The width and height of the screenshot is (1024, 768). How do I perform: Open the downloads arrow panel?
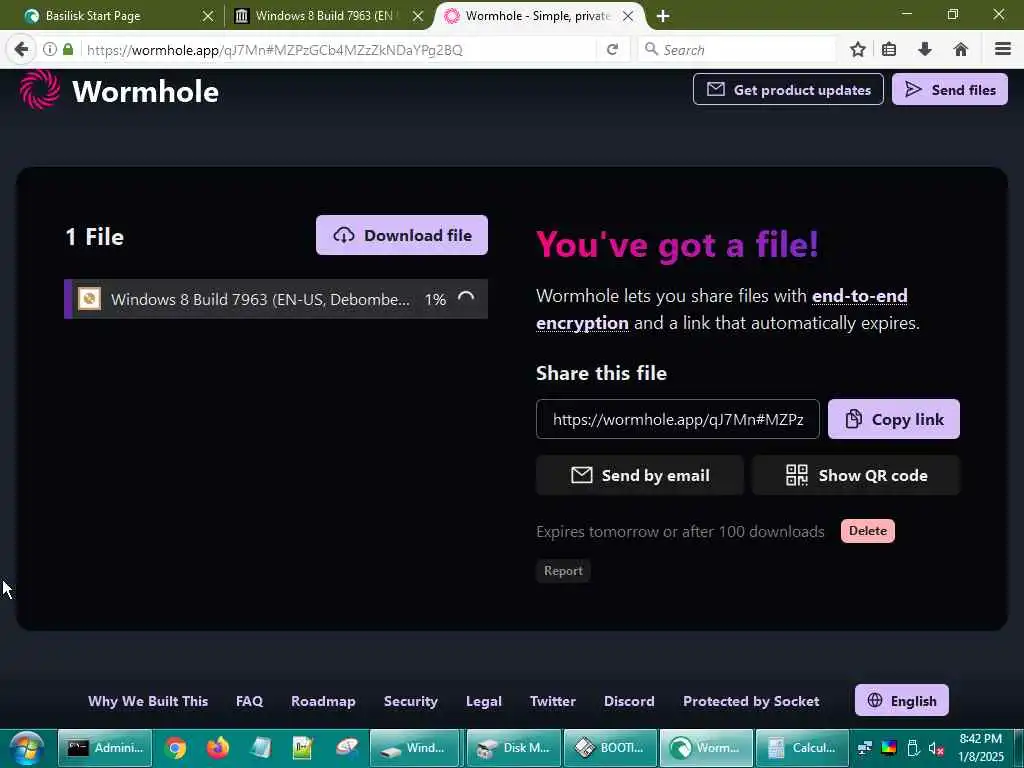925,50
